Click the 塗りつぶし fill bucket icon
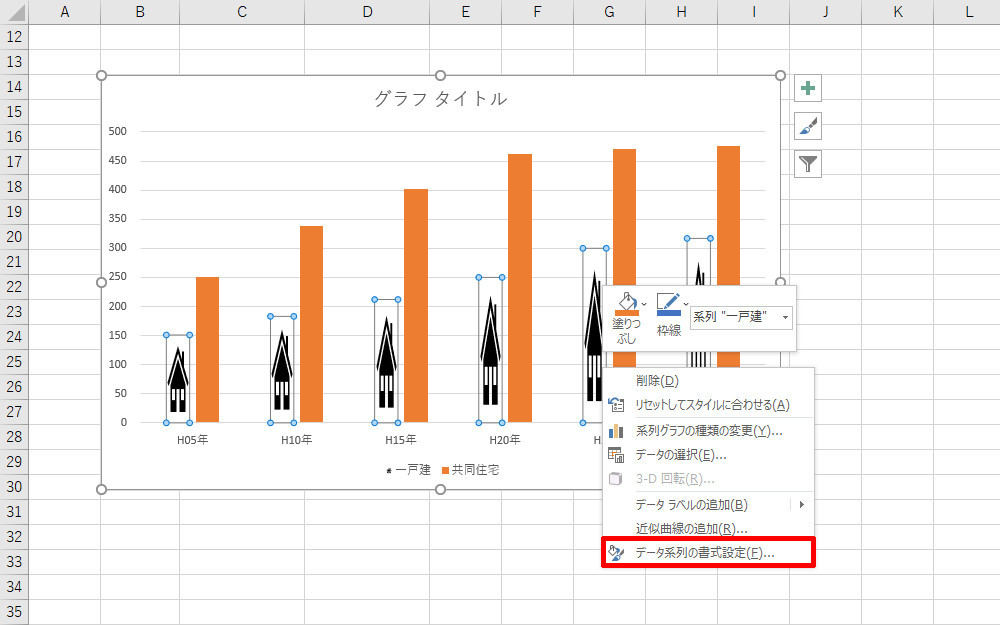This screenshot has height=625, width=1000. (626, 305)
